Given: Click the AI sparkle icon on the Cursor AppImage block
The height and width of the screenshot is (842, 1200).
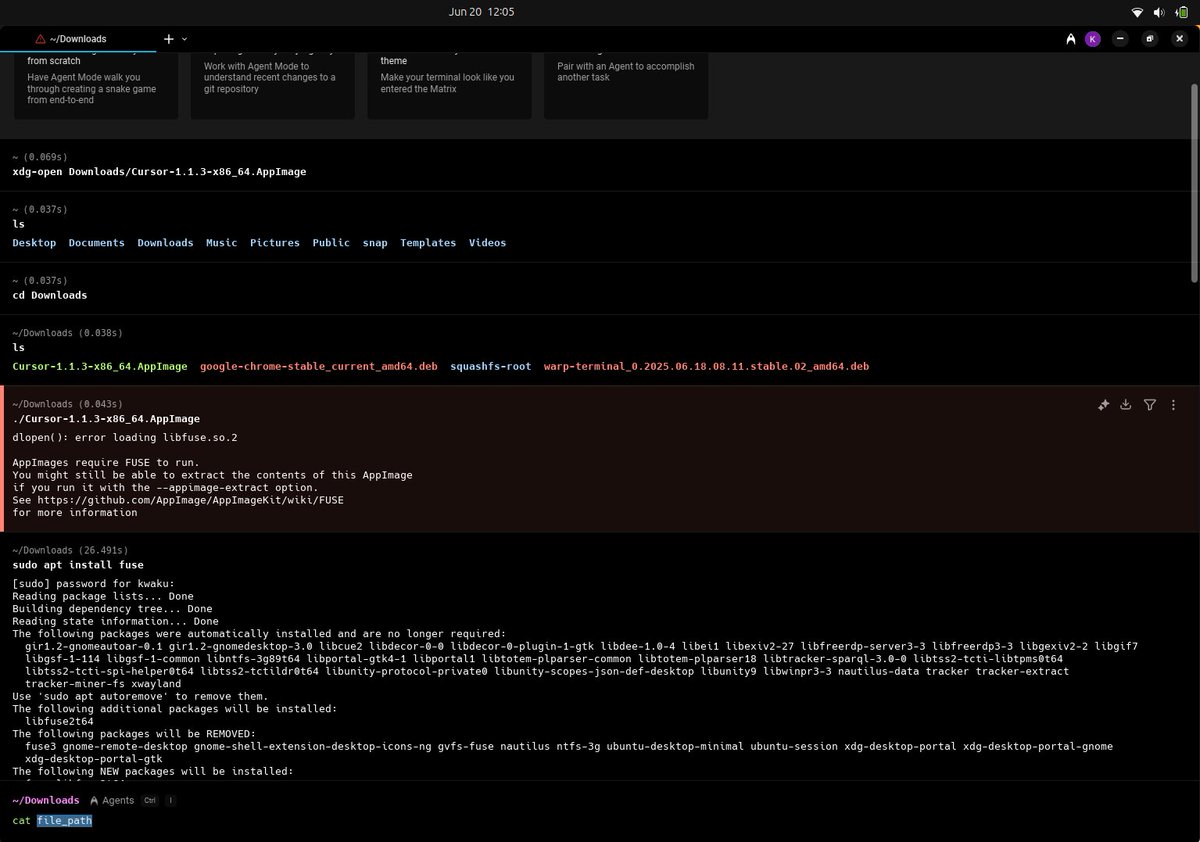Looking at the screenshot, I should tap(1103, 405).
